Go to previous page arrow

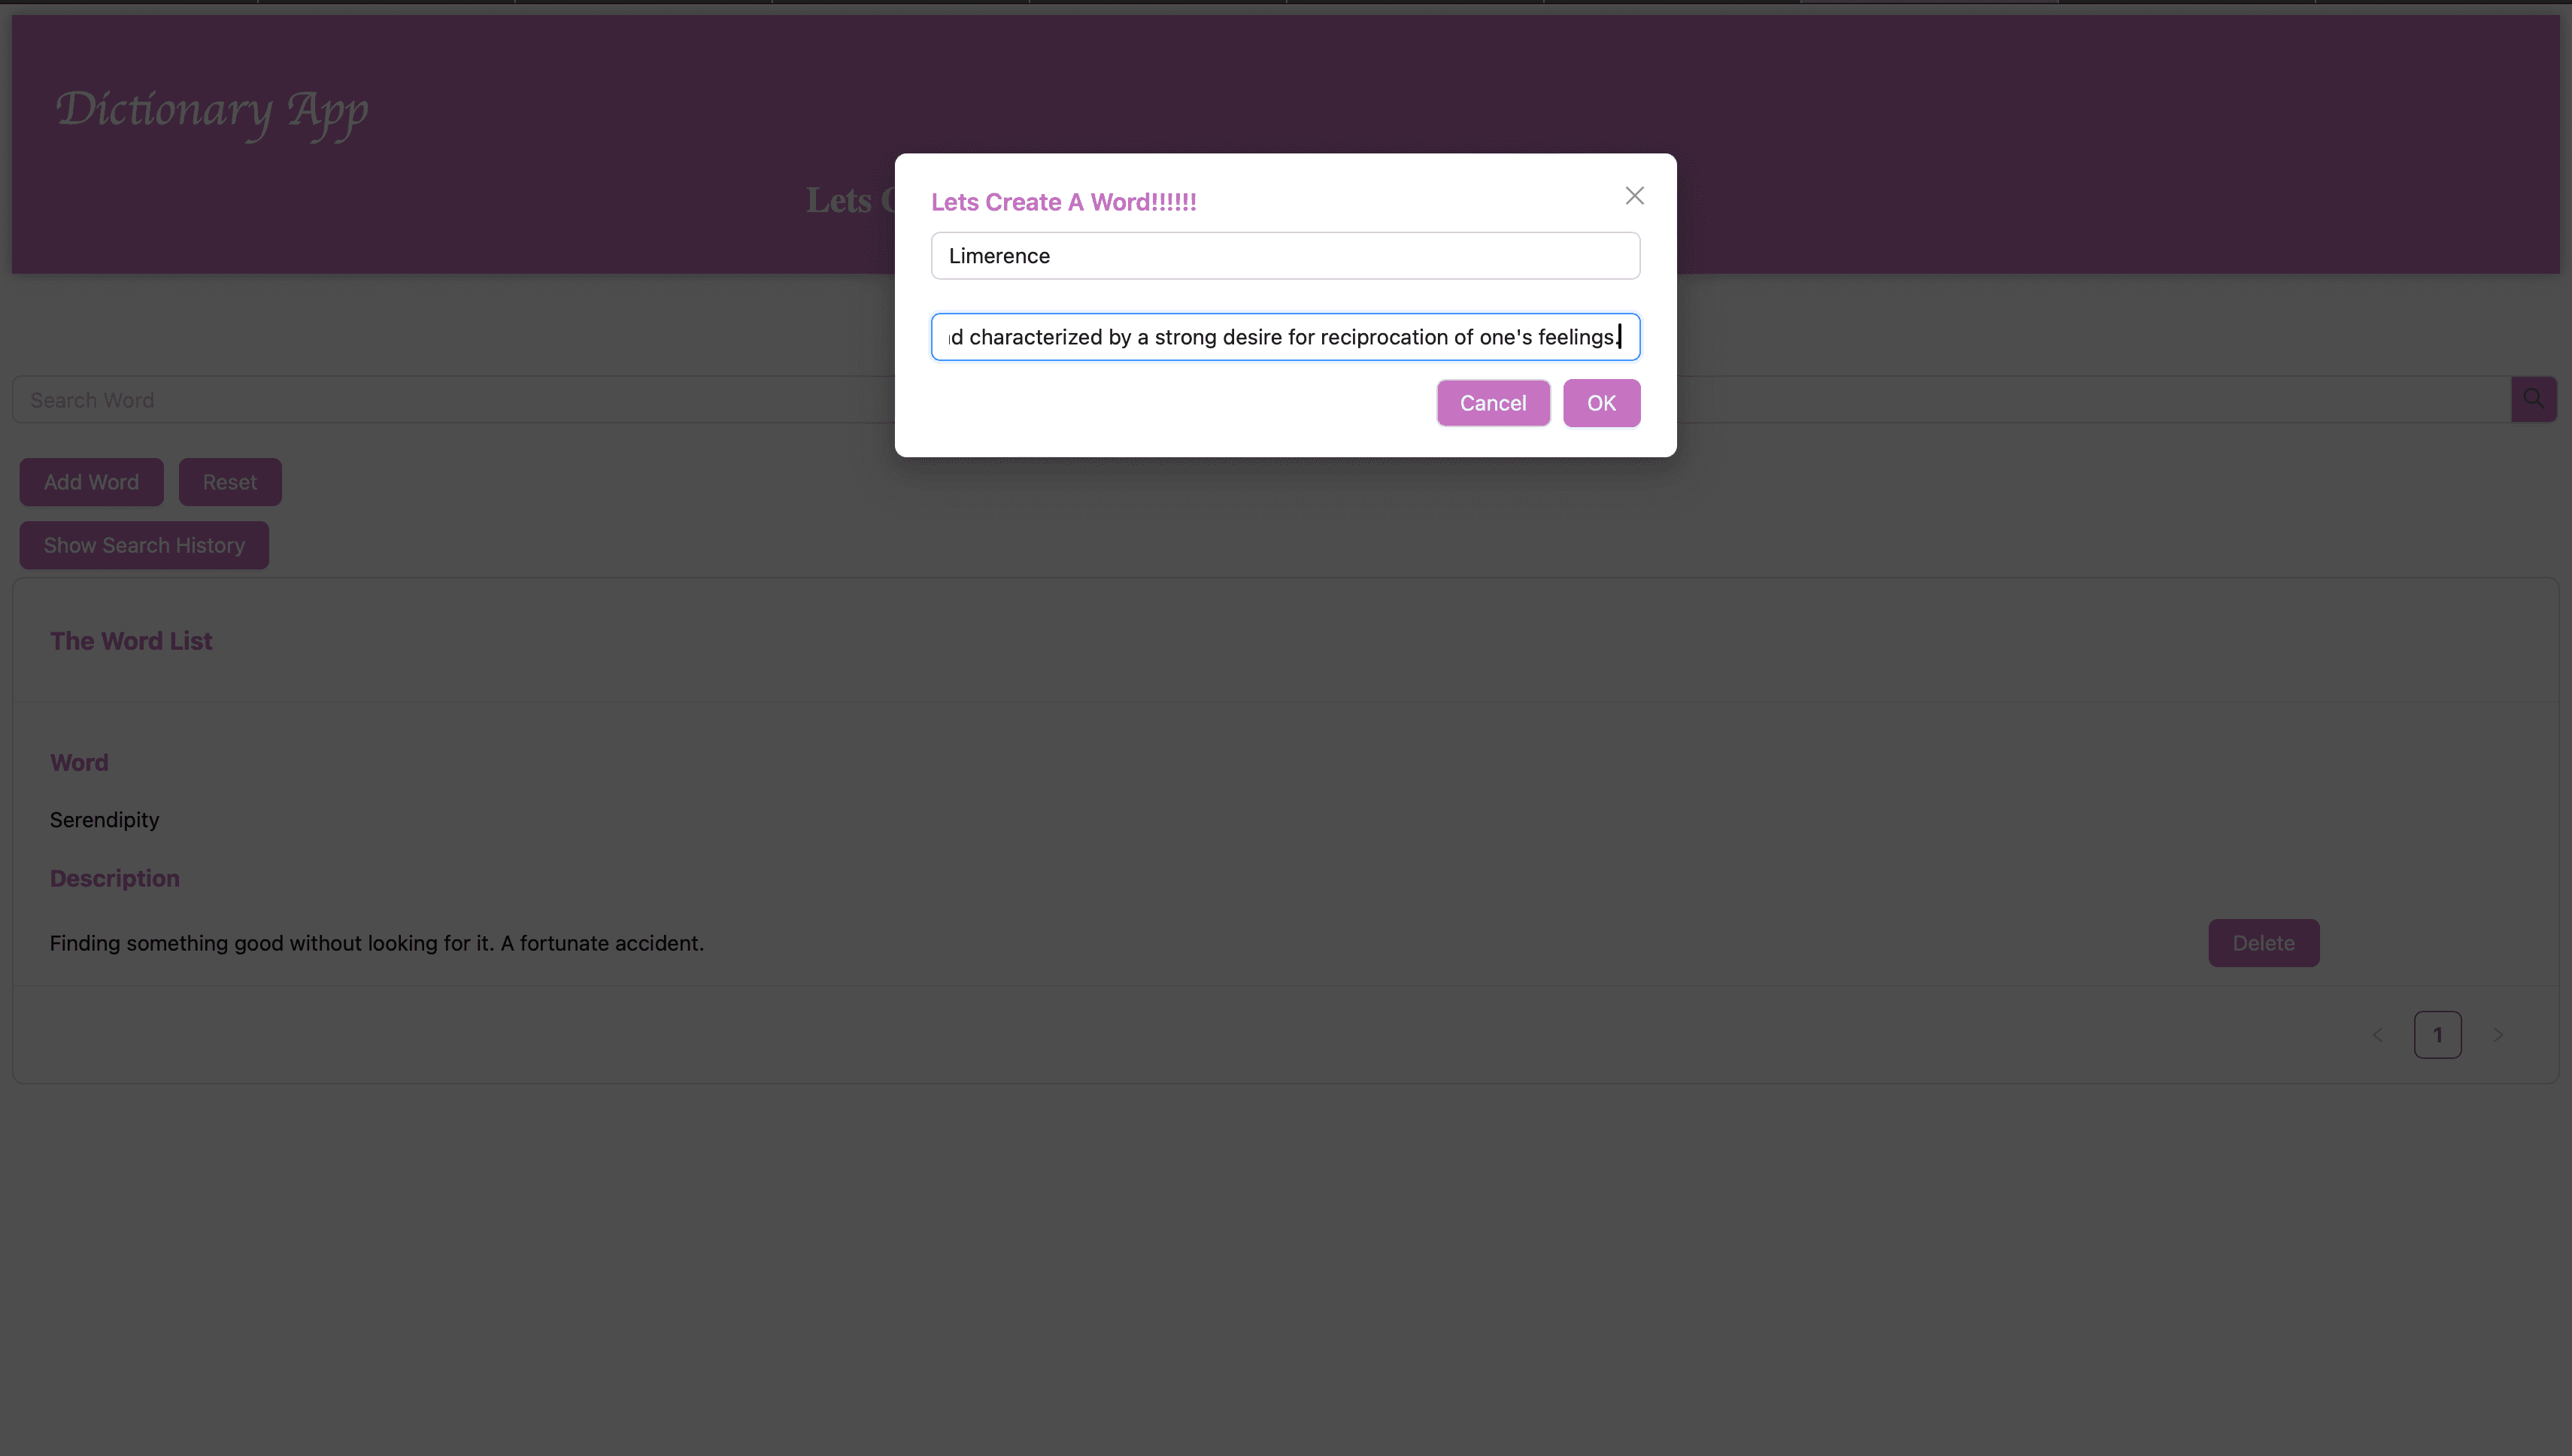coord(2377,1035)
